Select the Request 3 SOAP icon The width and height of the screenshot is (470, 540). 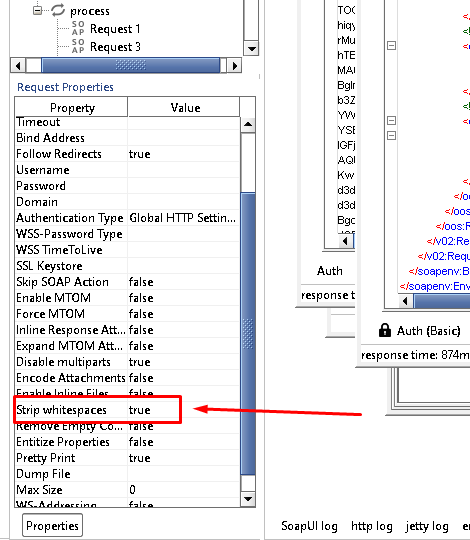pyautogui.click(x=78, y=46)
